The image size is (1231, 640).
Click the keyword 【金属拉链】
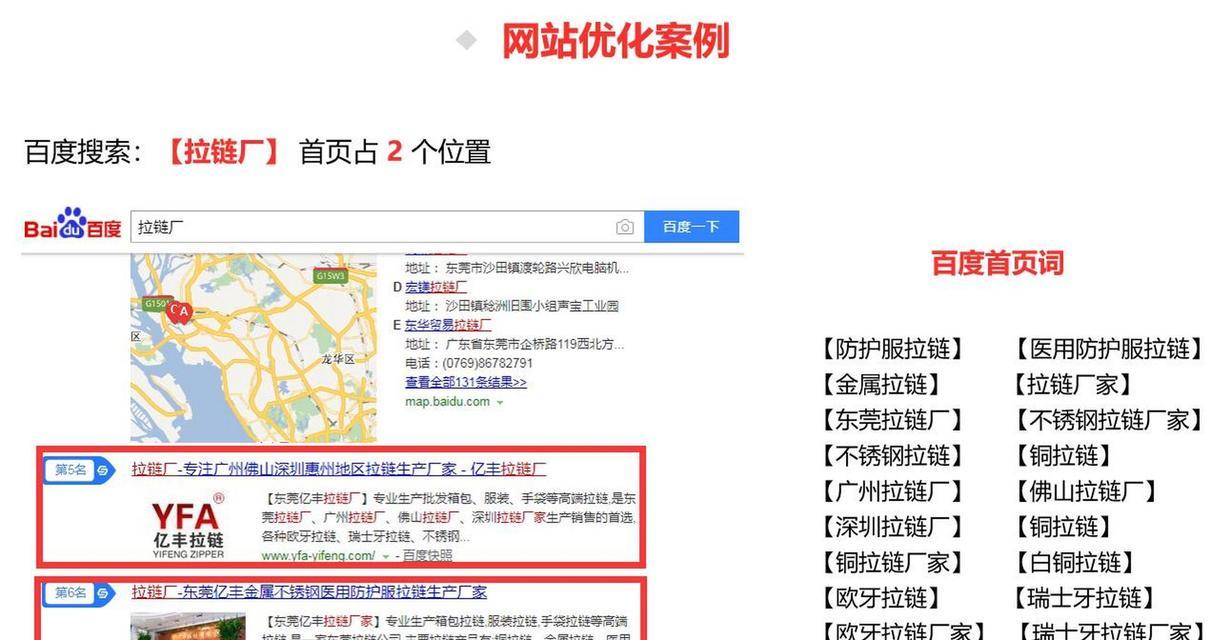881,385
